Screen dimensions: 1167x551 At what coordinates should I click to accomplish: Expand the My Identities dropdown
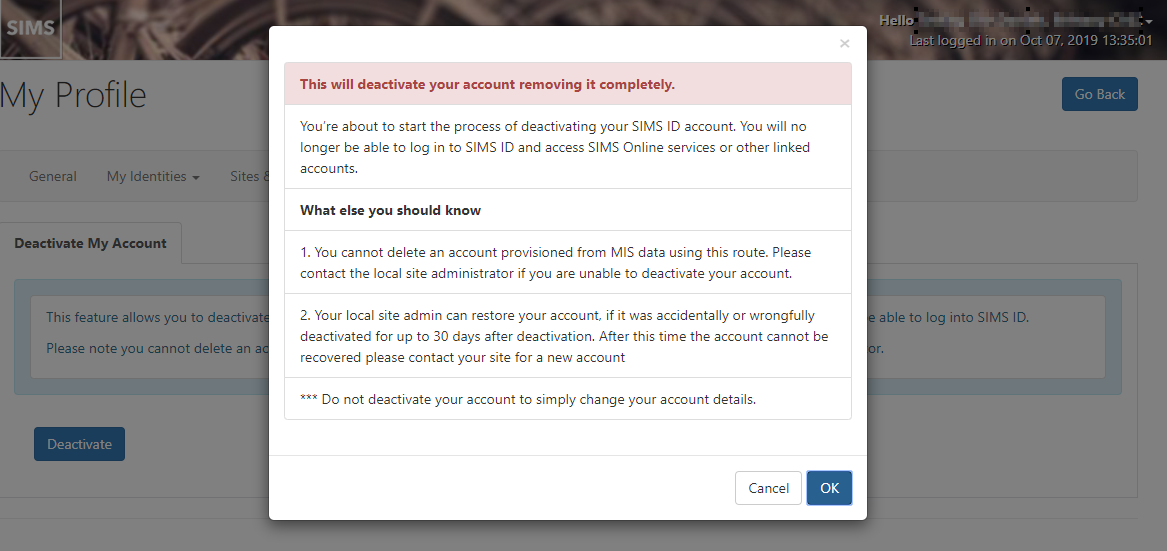[x=153, y=176]
